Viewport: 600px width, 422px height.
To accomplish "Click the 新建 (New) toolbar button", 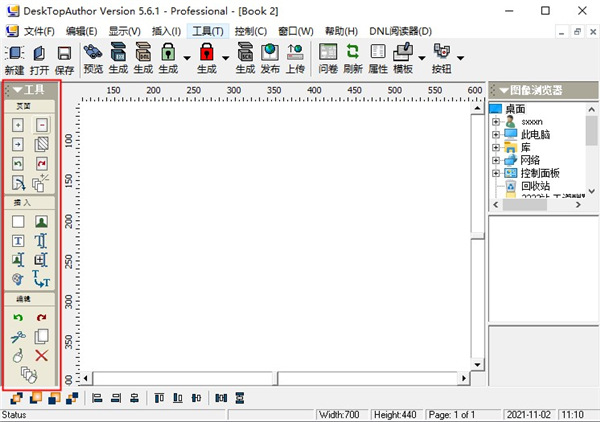I will click(15, 60).
